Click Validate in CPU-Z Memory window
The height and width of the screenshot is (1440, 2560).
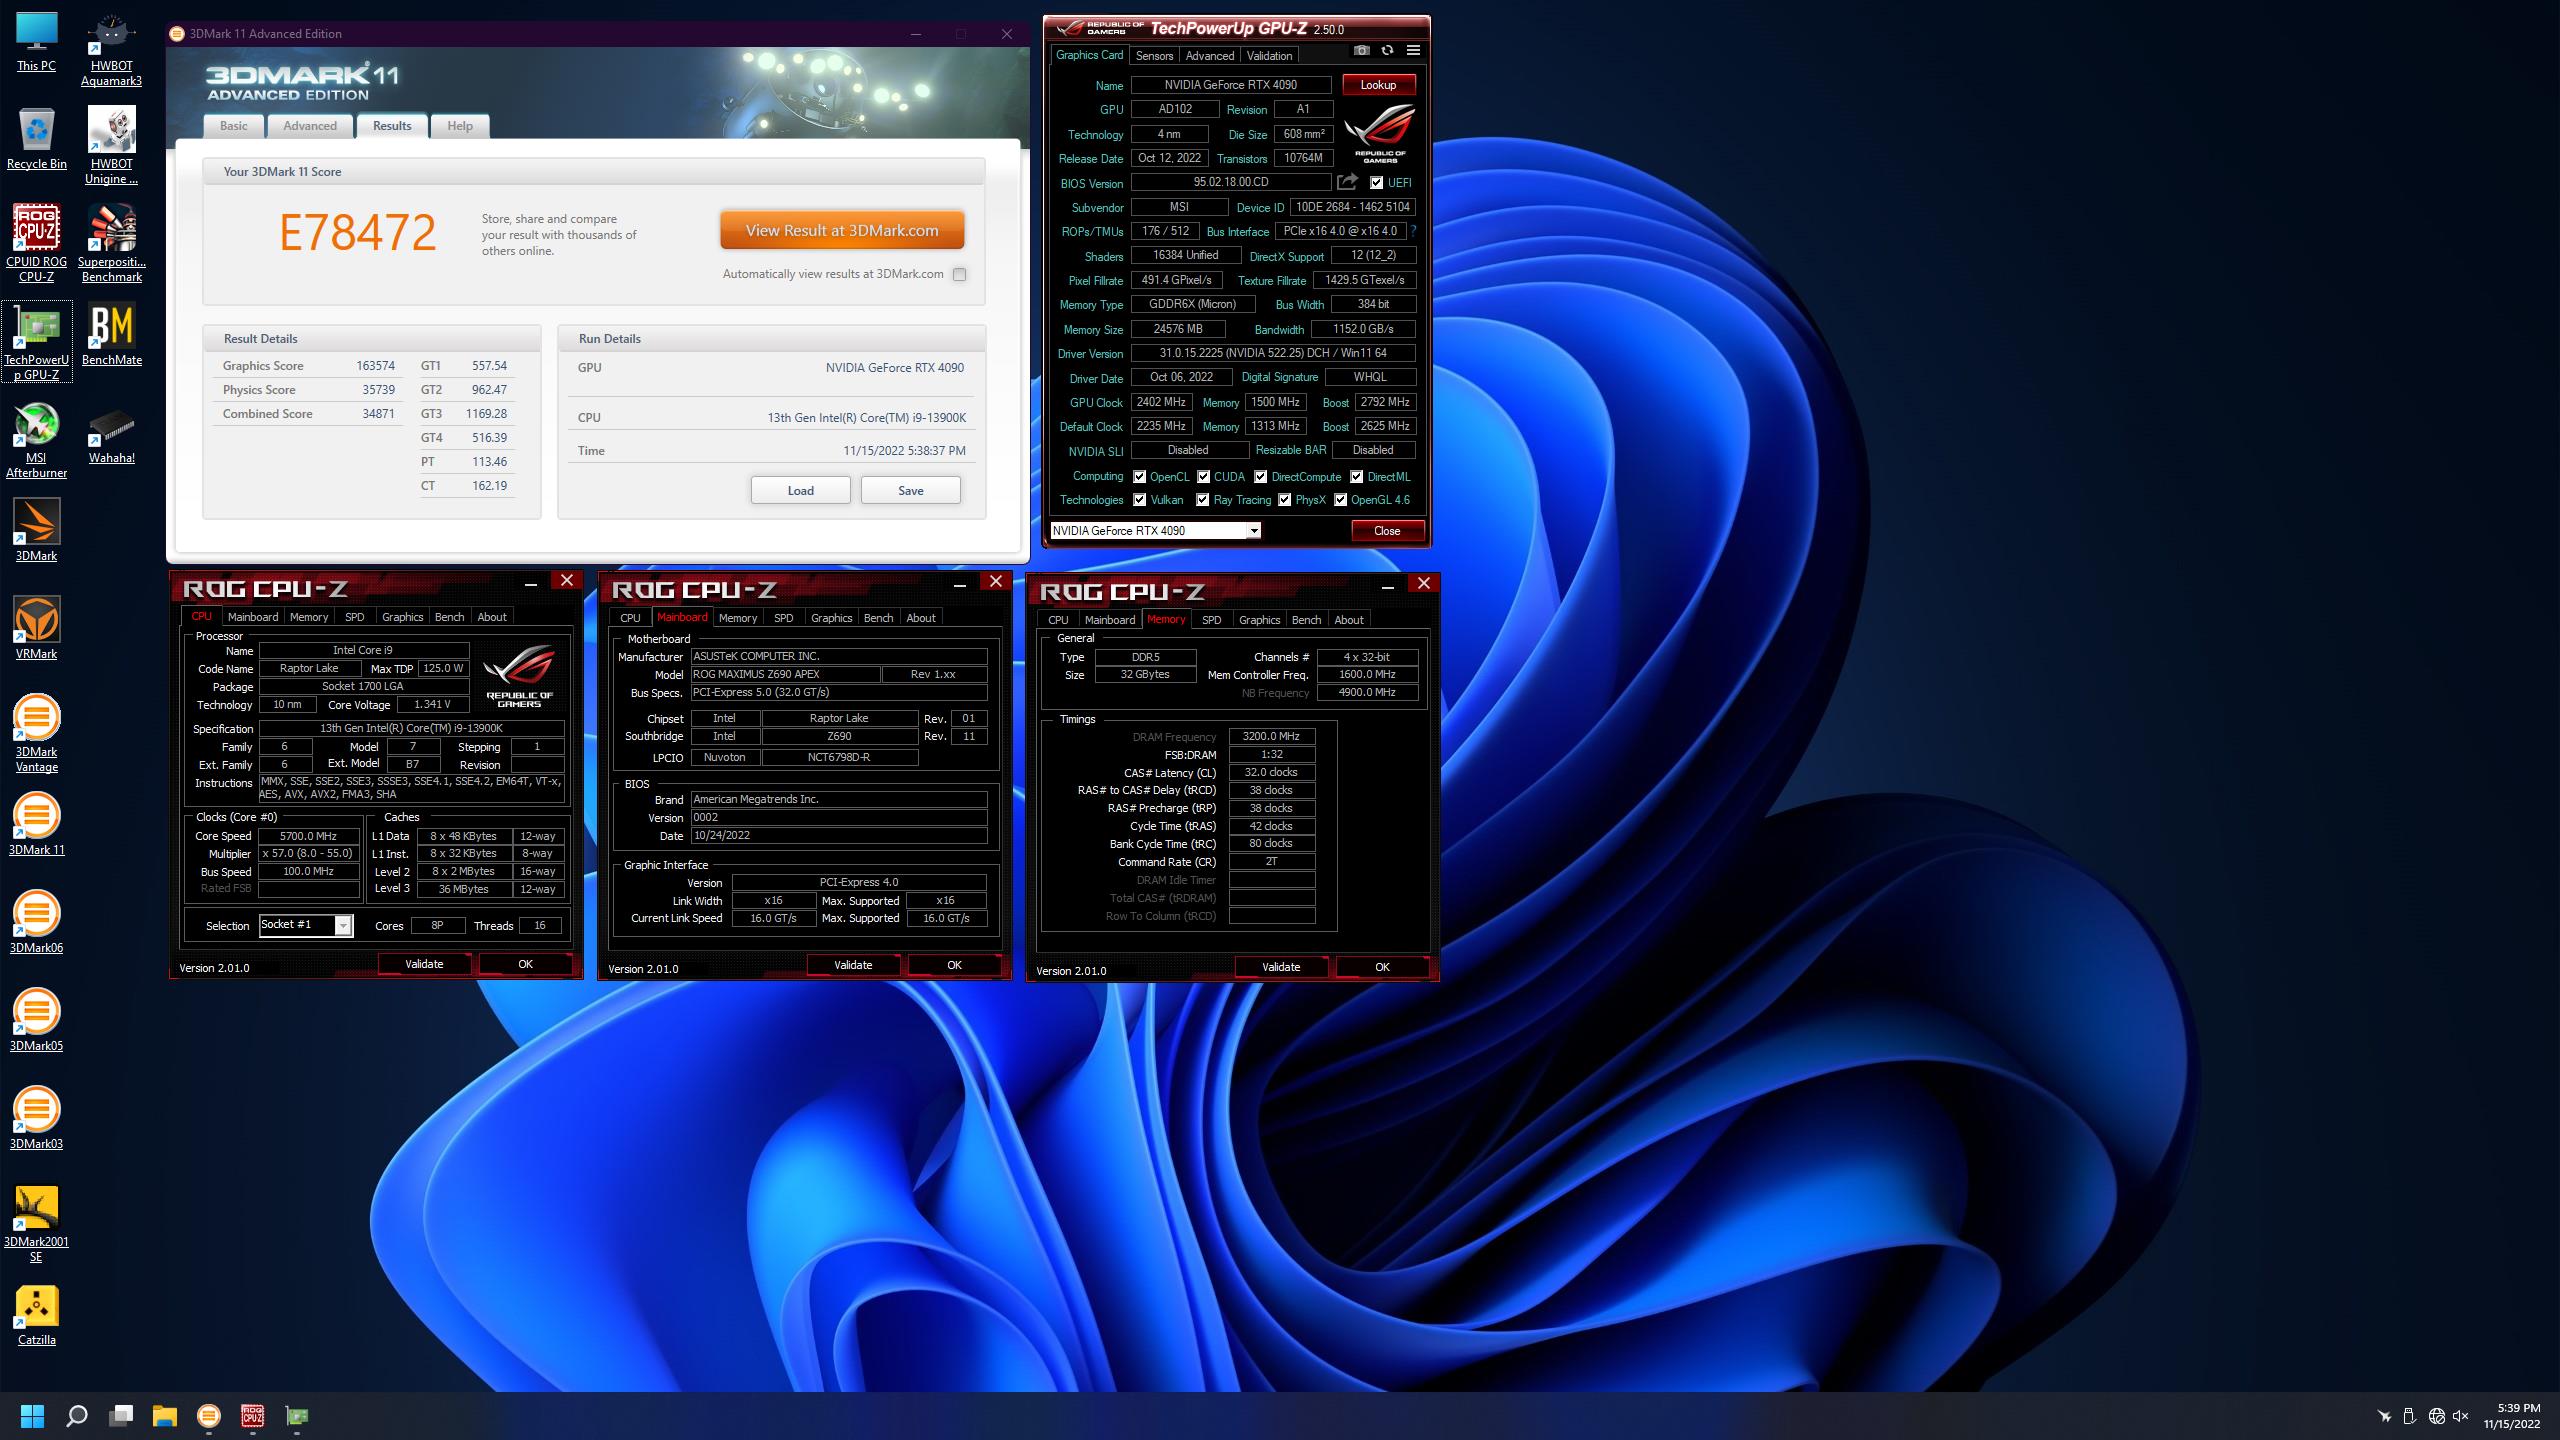[1281, 967]
